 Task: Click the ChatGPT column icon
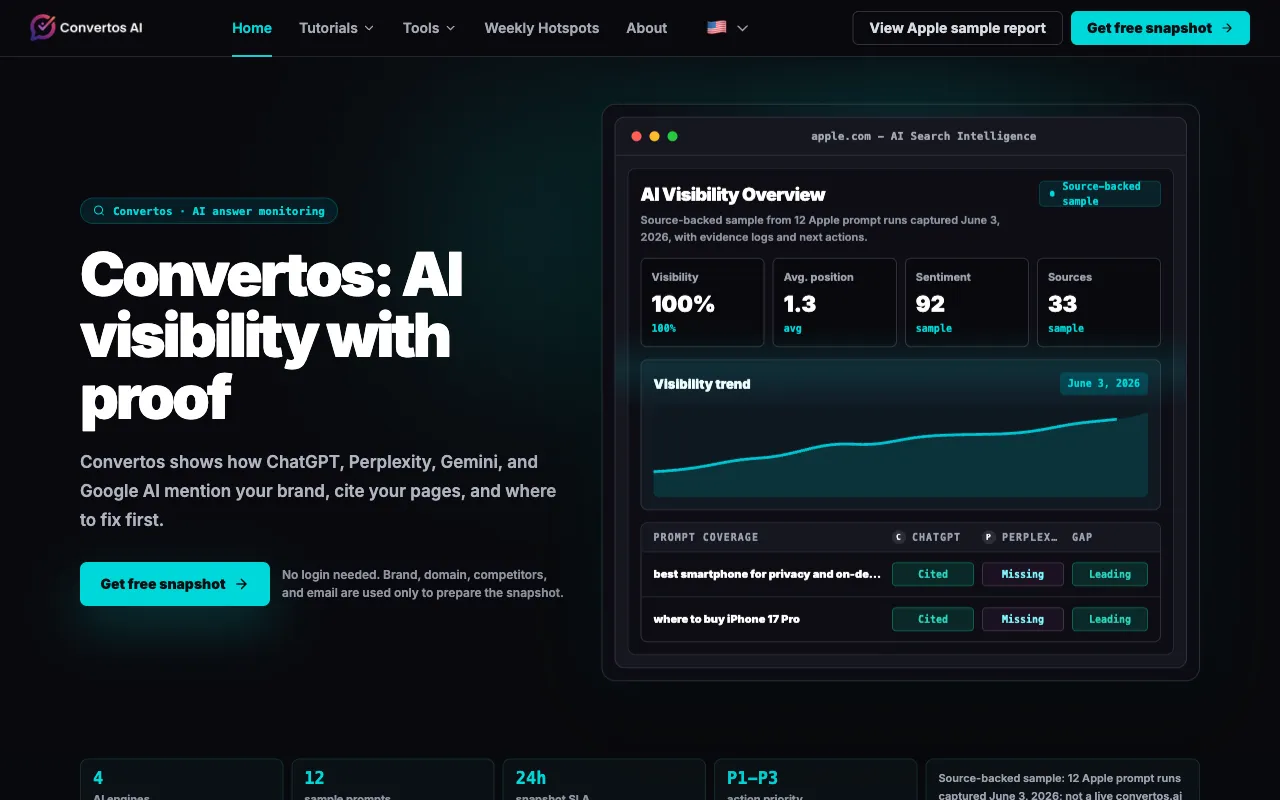898,537
